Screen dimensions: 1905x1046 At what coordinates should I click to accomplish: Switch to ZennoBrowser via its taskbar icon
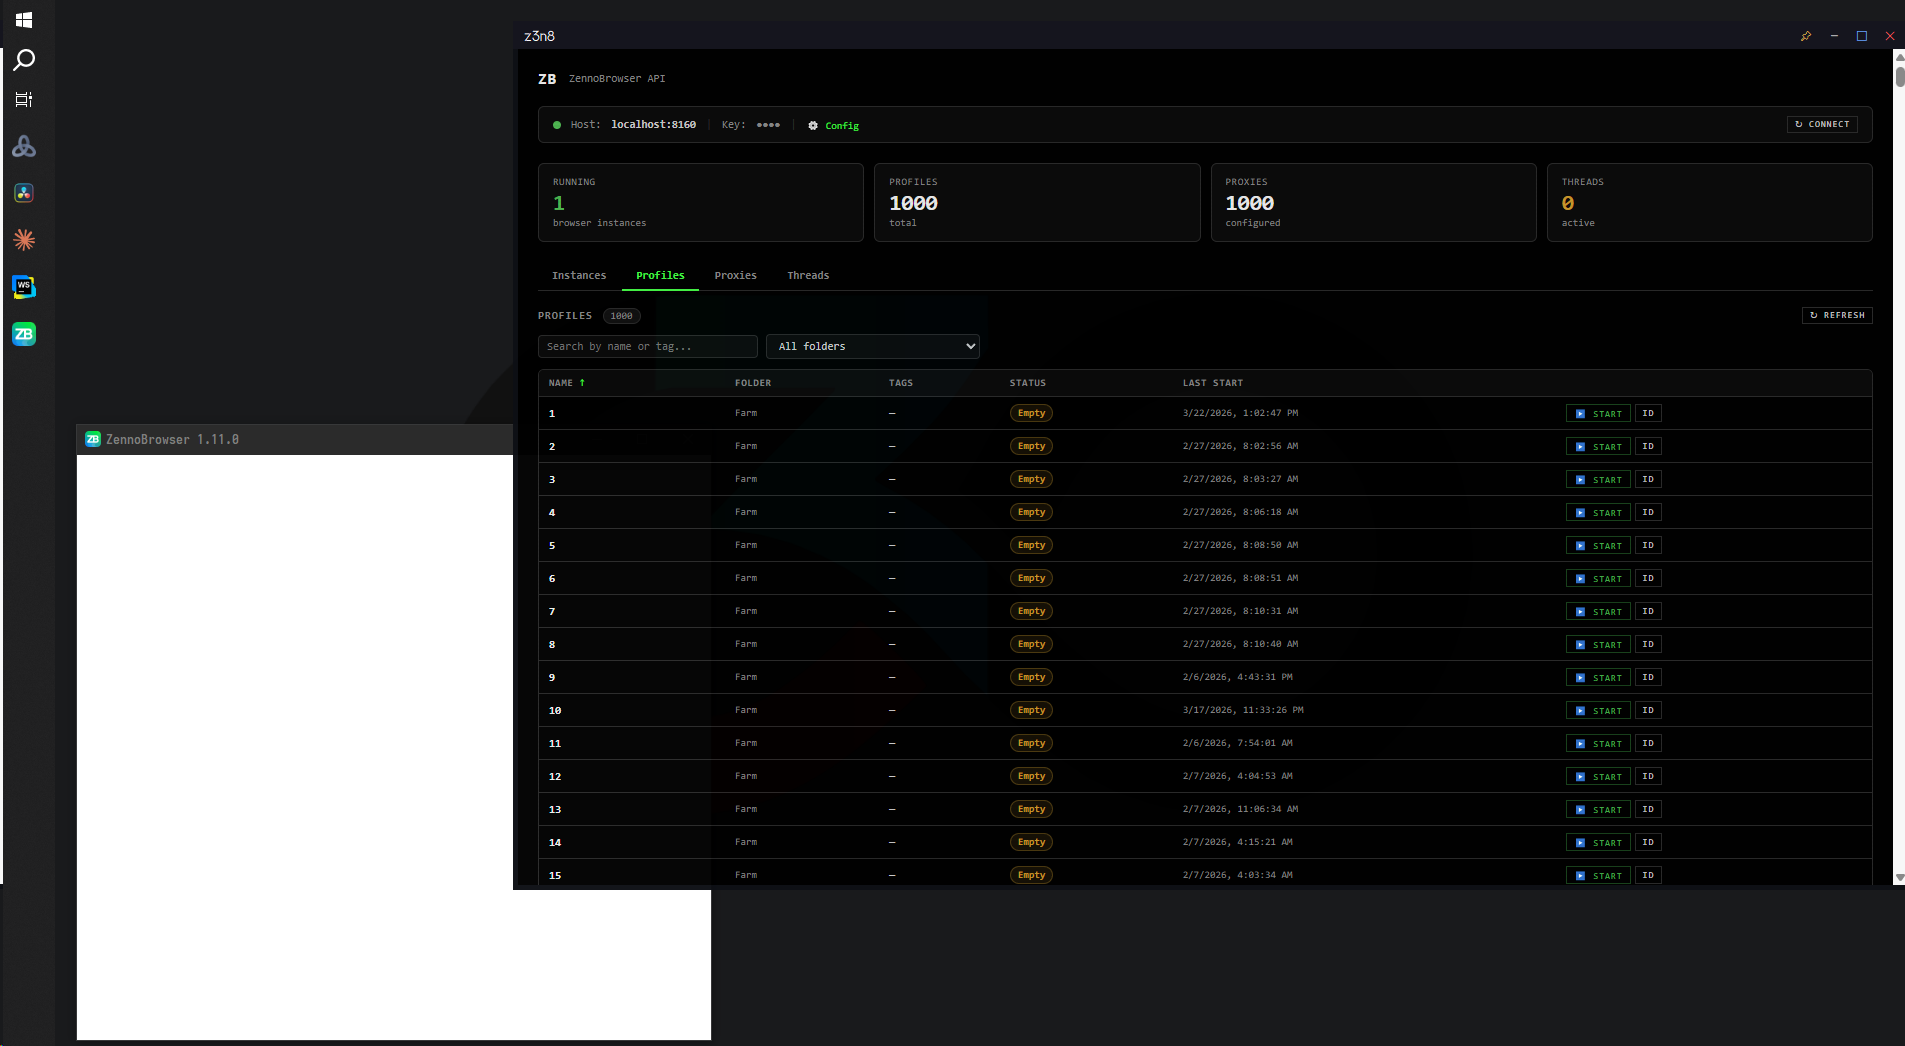pyautogui.click(x=24, y=334)
